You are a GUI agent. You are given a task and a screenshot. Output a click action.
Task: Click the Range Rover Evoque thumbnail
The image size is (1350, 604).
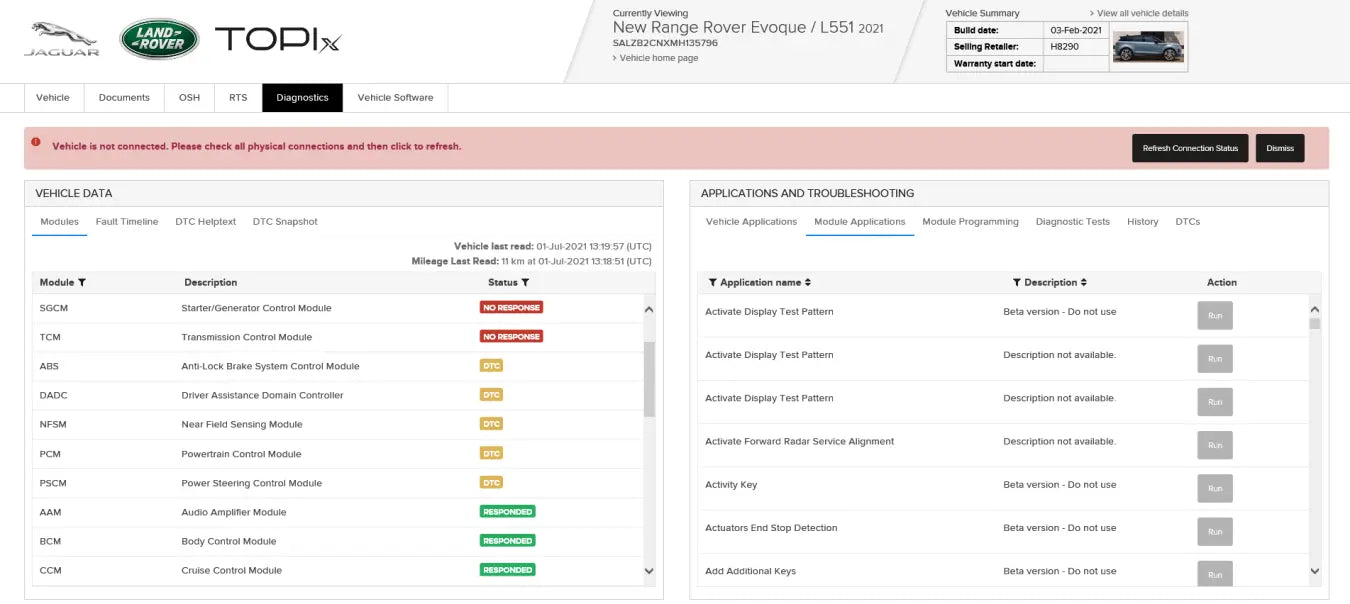click(x=1148, y=47)
